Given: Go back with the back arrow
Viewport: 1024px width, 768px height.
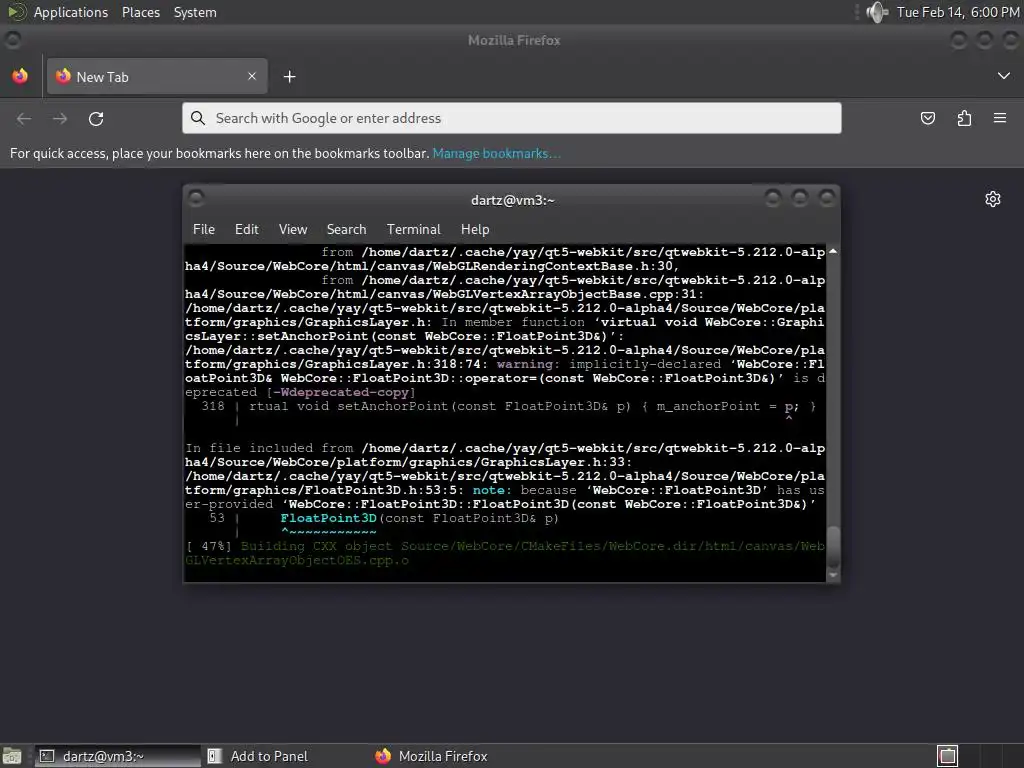Looking at the screenshot, I should click(x=24, y=119).
